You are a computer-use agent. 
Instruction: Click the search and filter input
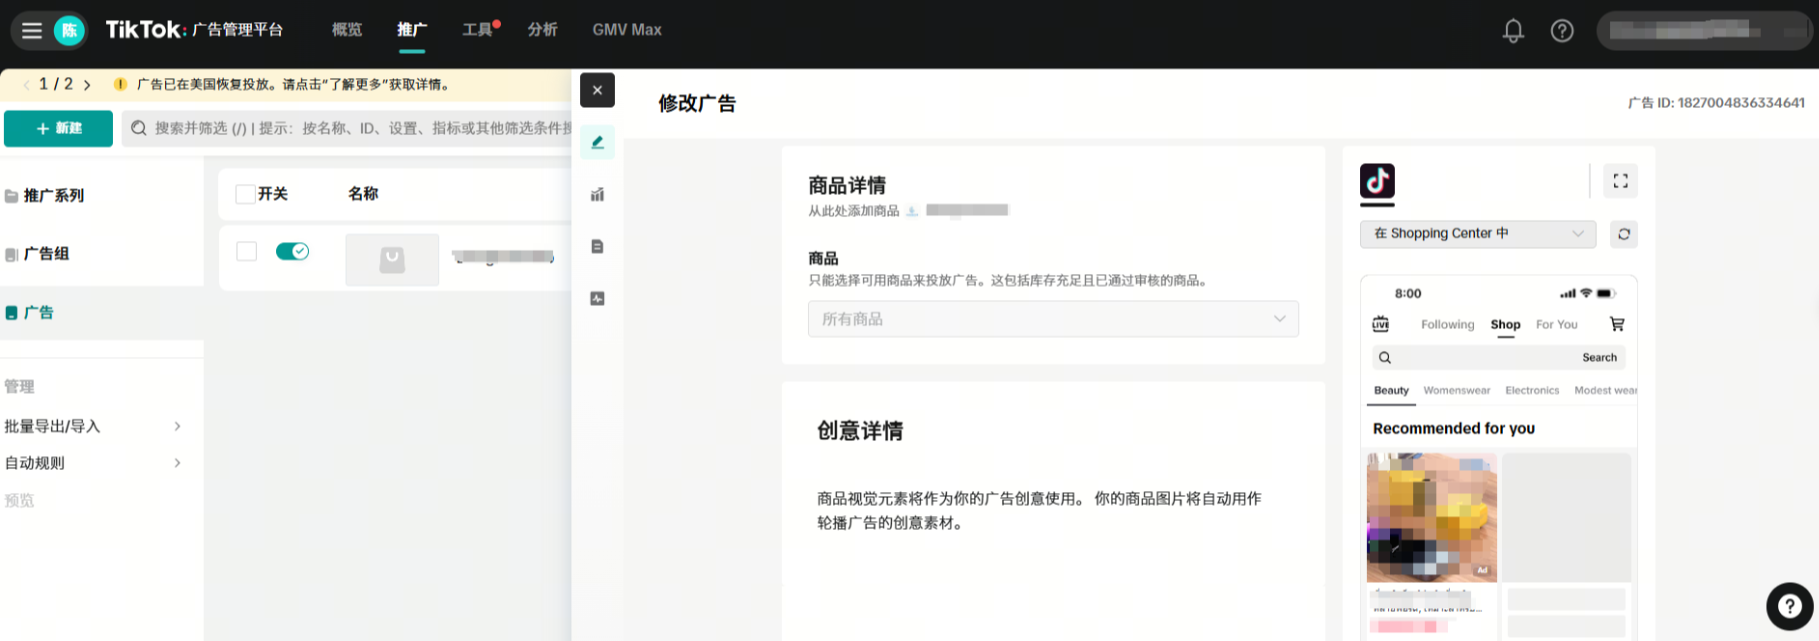pos(346,128)
